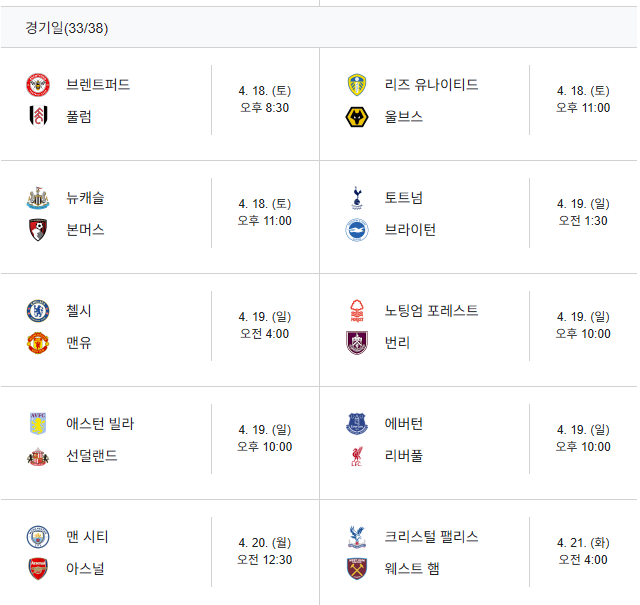
Task: Select the 4. 21. (화) 오전 4:00 fixture
Action: pyautogui.click(x=583, y=551)
